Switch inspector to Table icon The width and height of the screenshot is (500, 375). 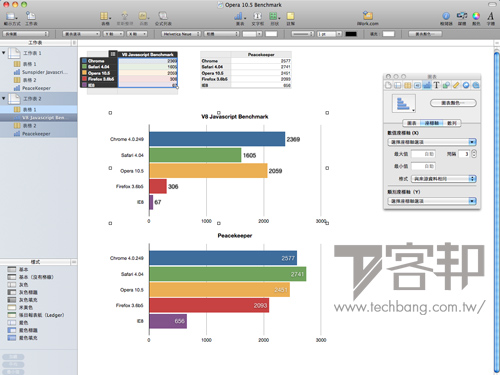[407, 85]
